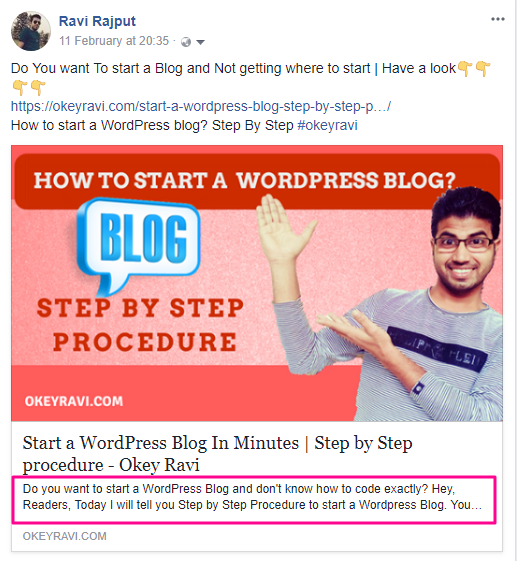This screenshot has height=561, width=517.
Task: Click the 'Step by Step Procedure' image text
Action: coord(141,325)
